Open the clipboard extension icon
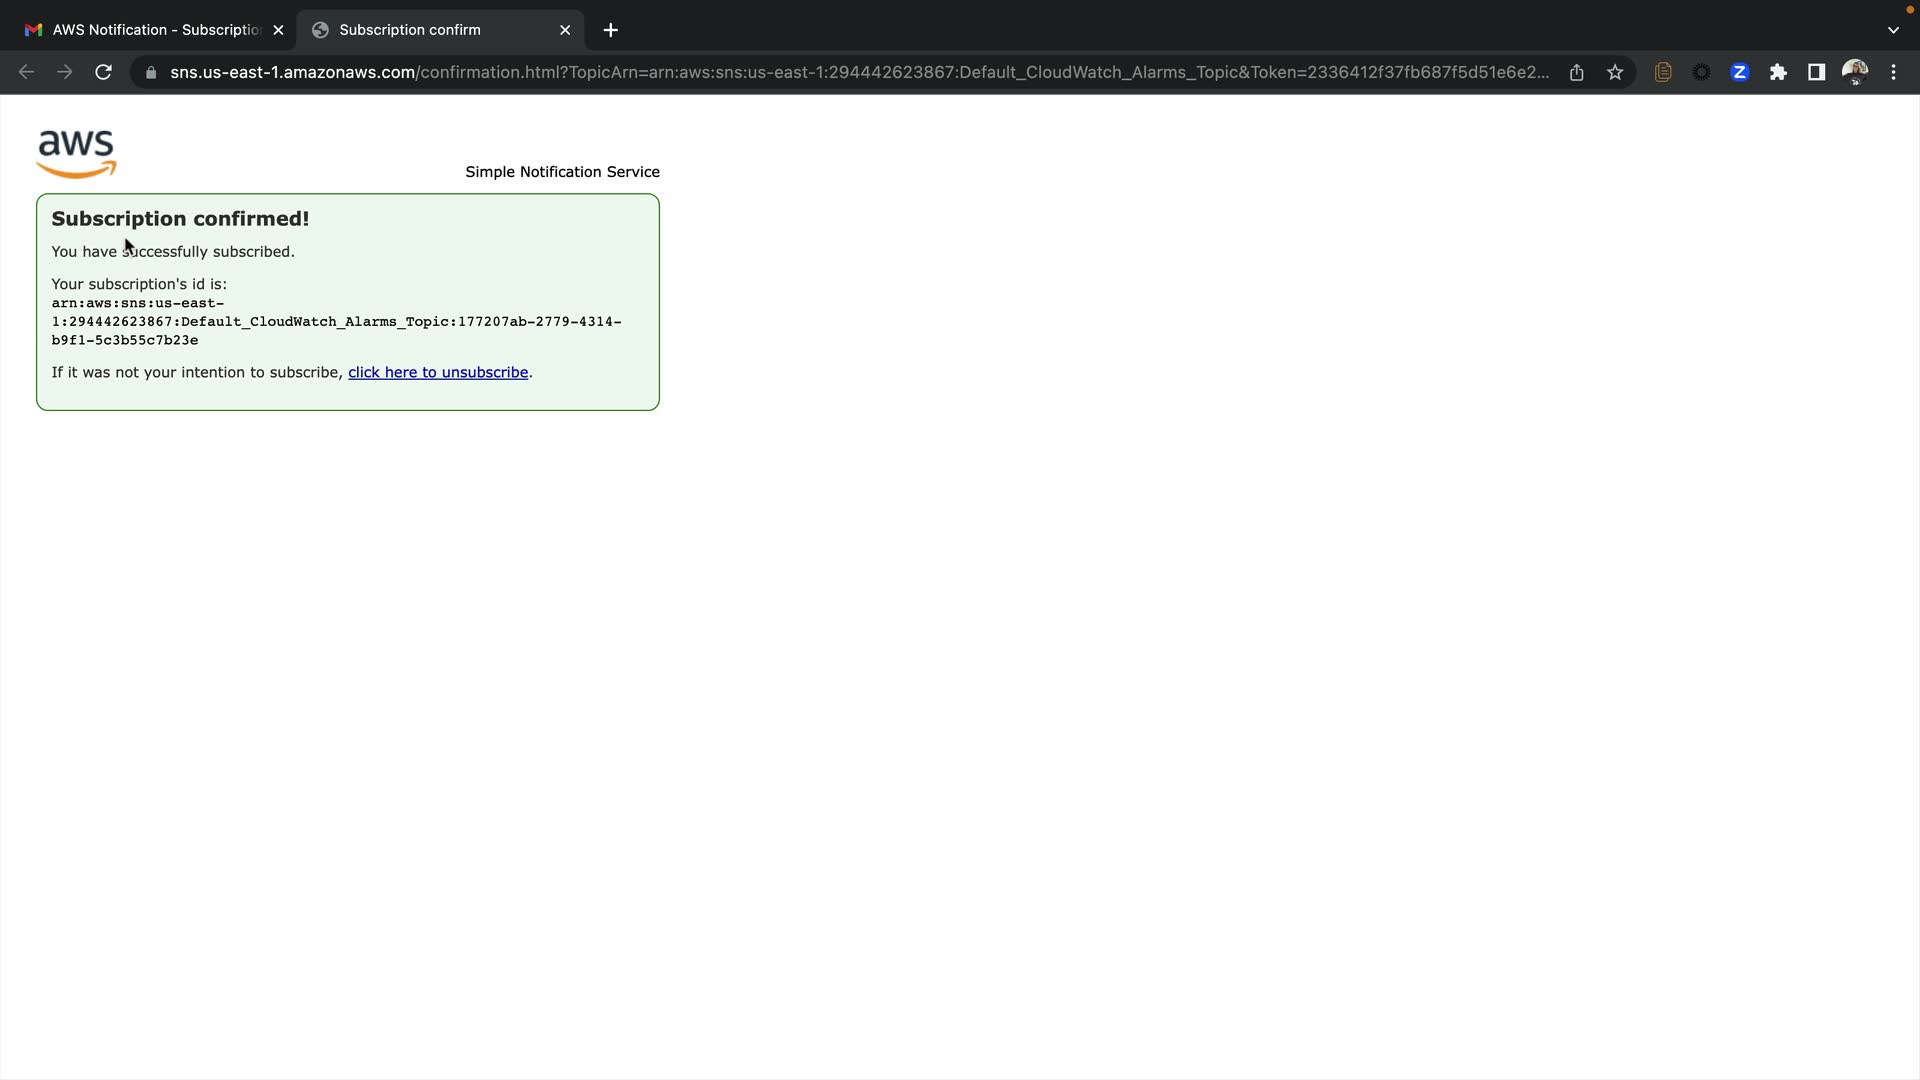The width and height of the screenshot is (1920, 1080). (1663, 72)
